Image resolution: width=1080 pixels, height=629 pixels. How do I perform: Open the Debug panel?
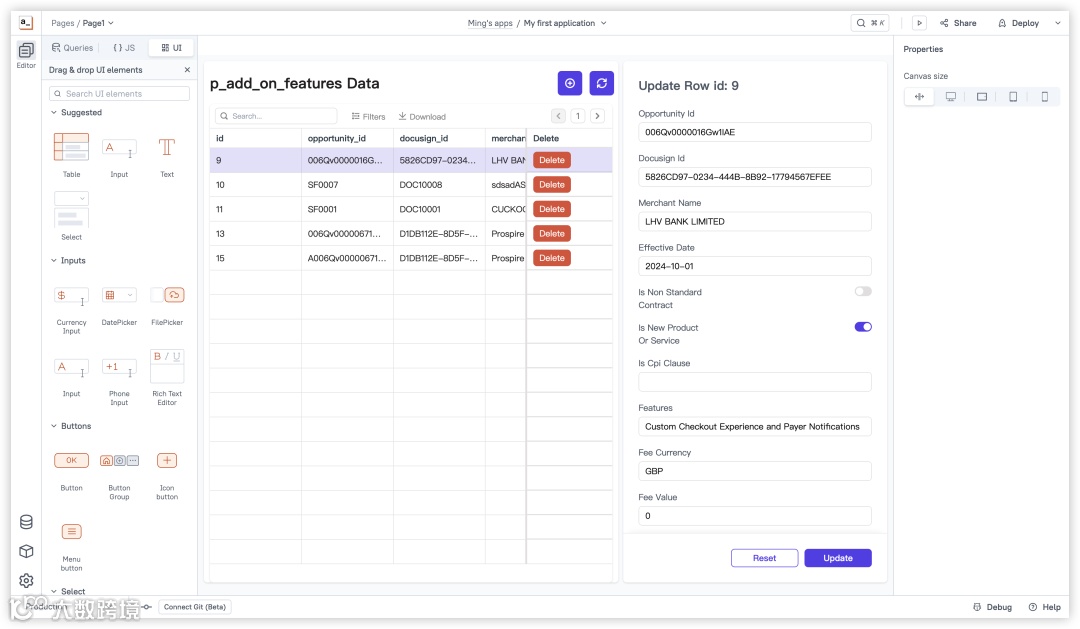pos(993,607)
